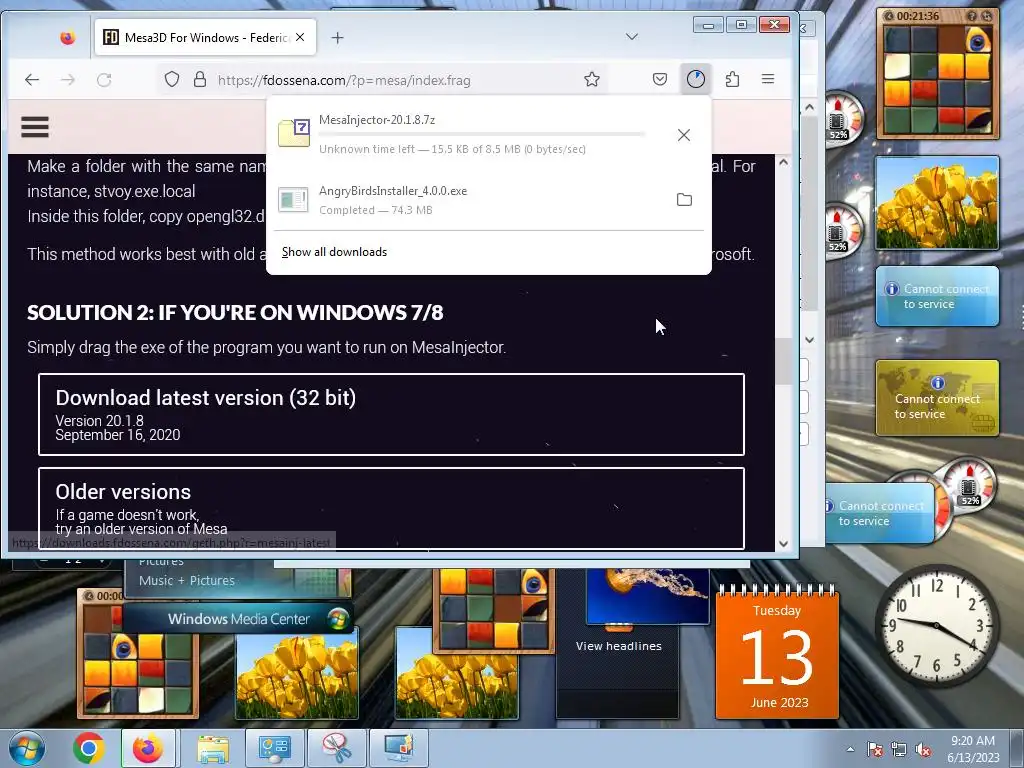This screenshot has height=768, width=1024.
Task: Open Windows Media Center gadget
Action: point(238,618)
